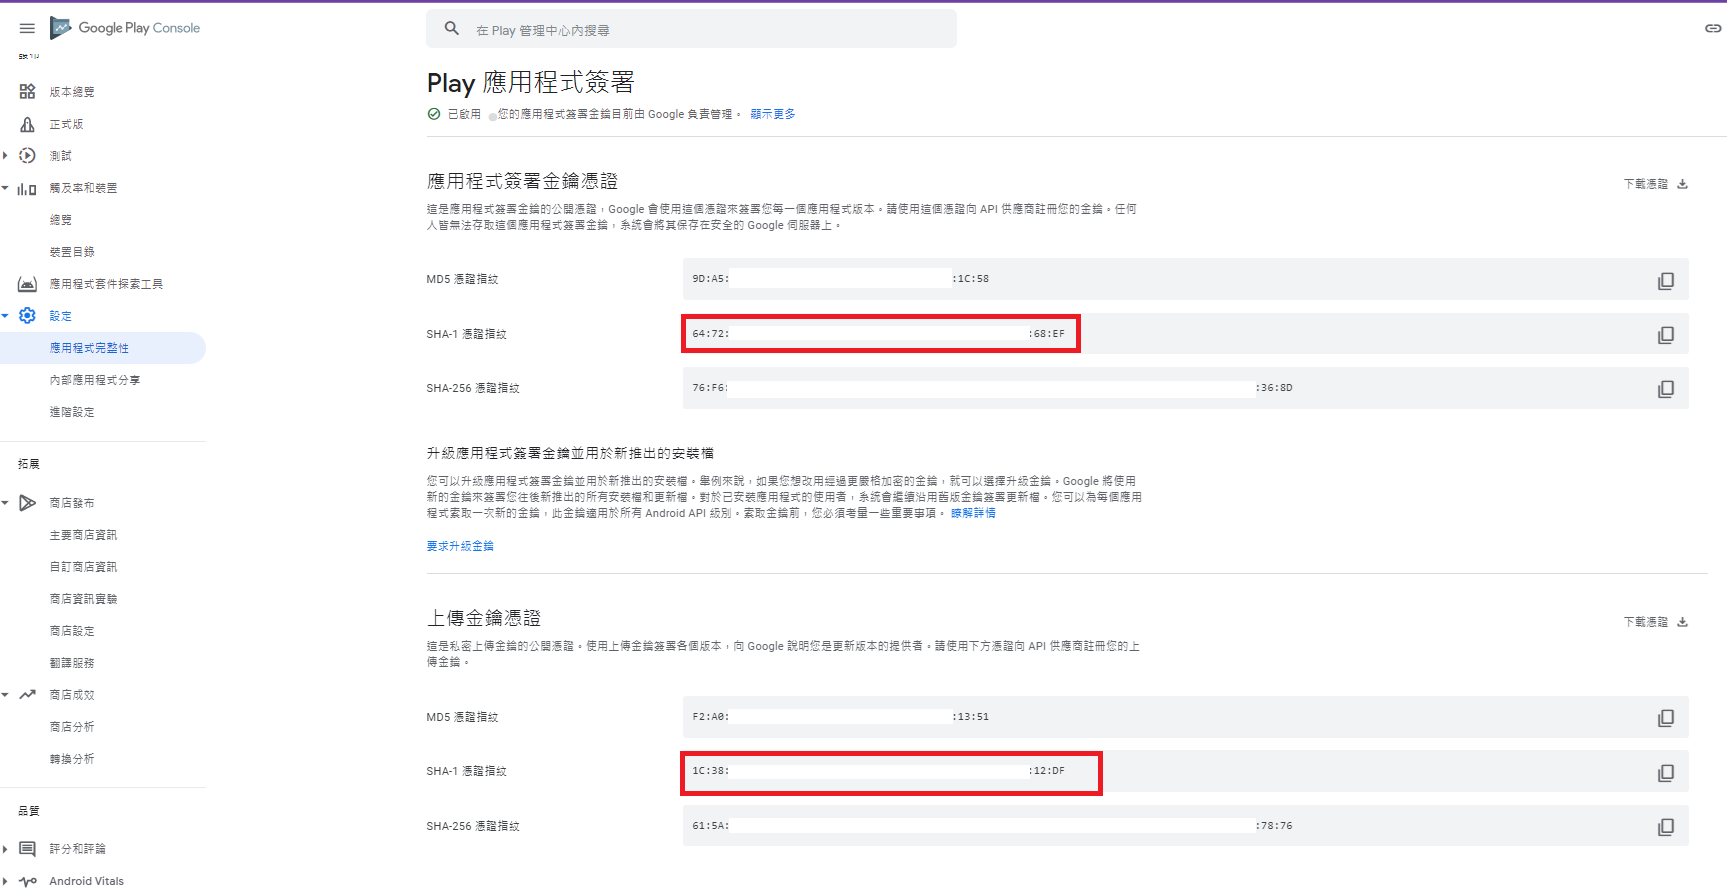
Task: Open 翻譯服務 in the sidebar
Action: point(72,663)
